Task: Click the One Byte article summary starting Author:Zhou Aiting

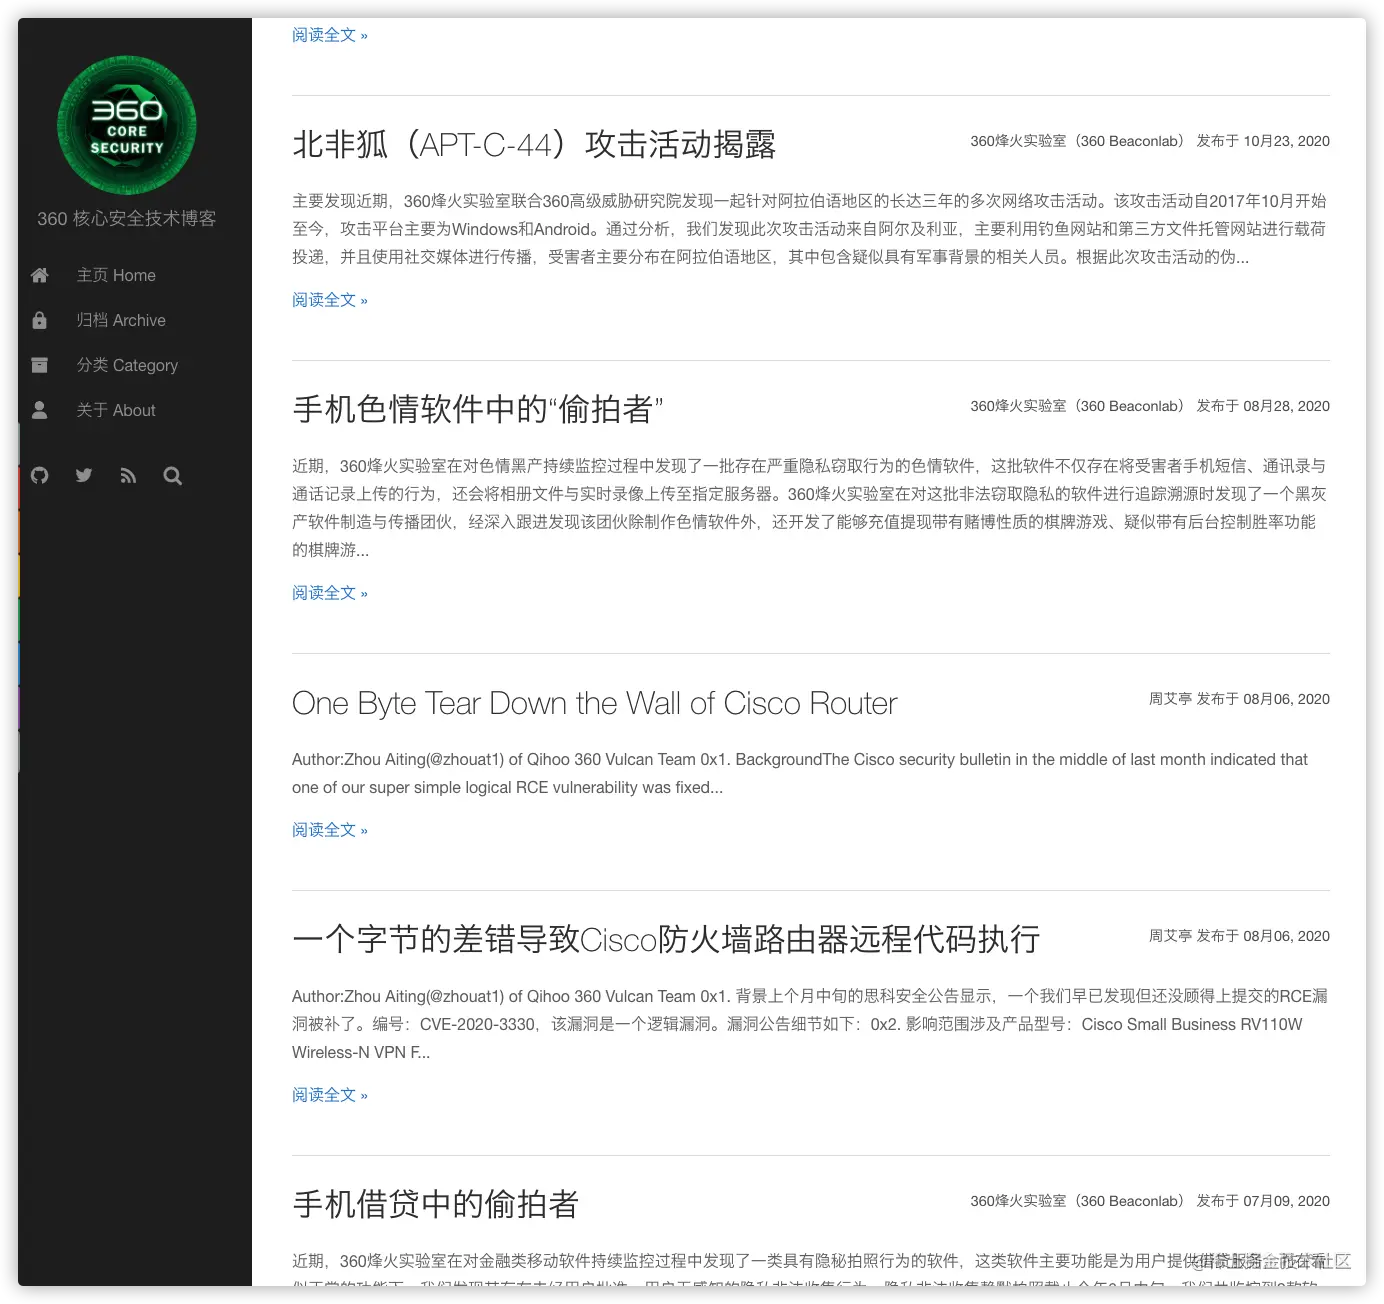Action: tap(800, 773)
